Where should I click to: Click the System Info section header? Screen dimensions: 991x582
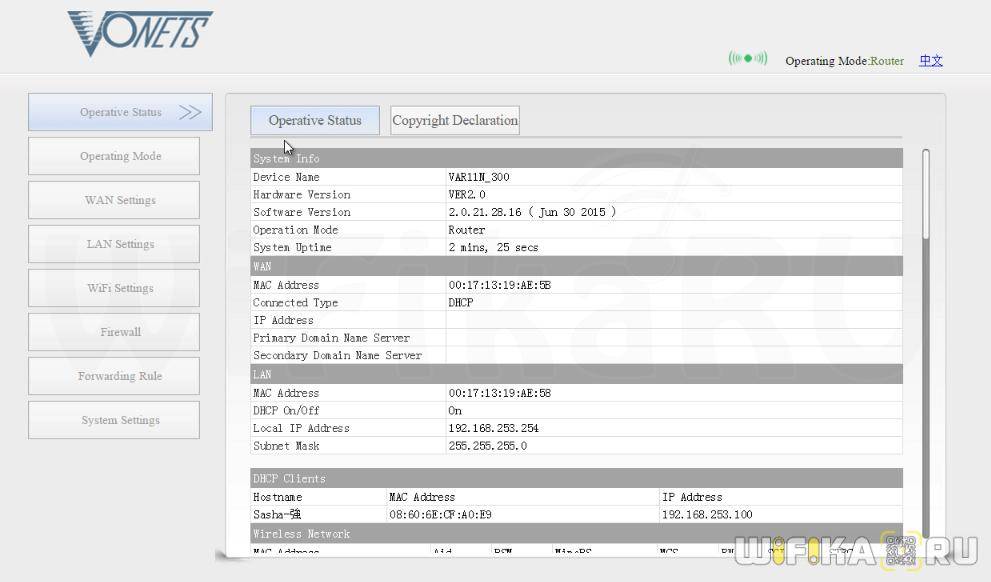[x=576, y=158]
